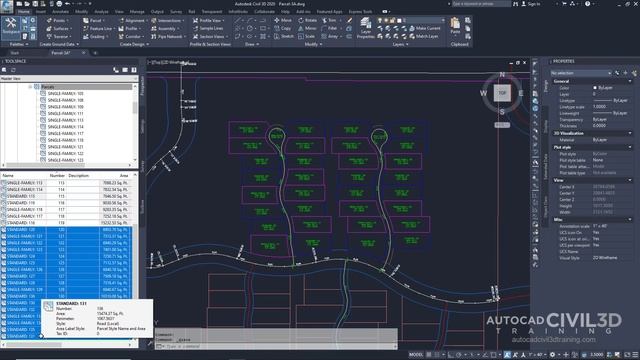
Task: Click the Sample Lines tool
Action: click(x=208, y=29)
